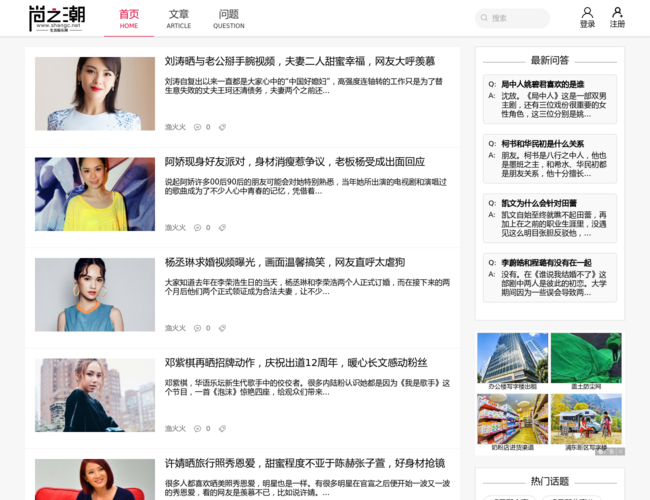
Task: Click the 办公楼写字楼出租 ad image
Action: [x=512, y=358]
